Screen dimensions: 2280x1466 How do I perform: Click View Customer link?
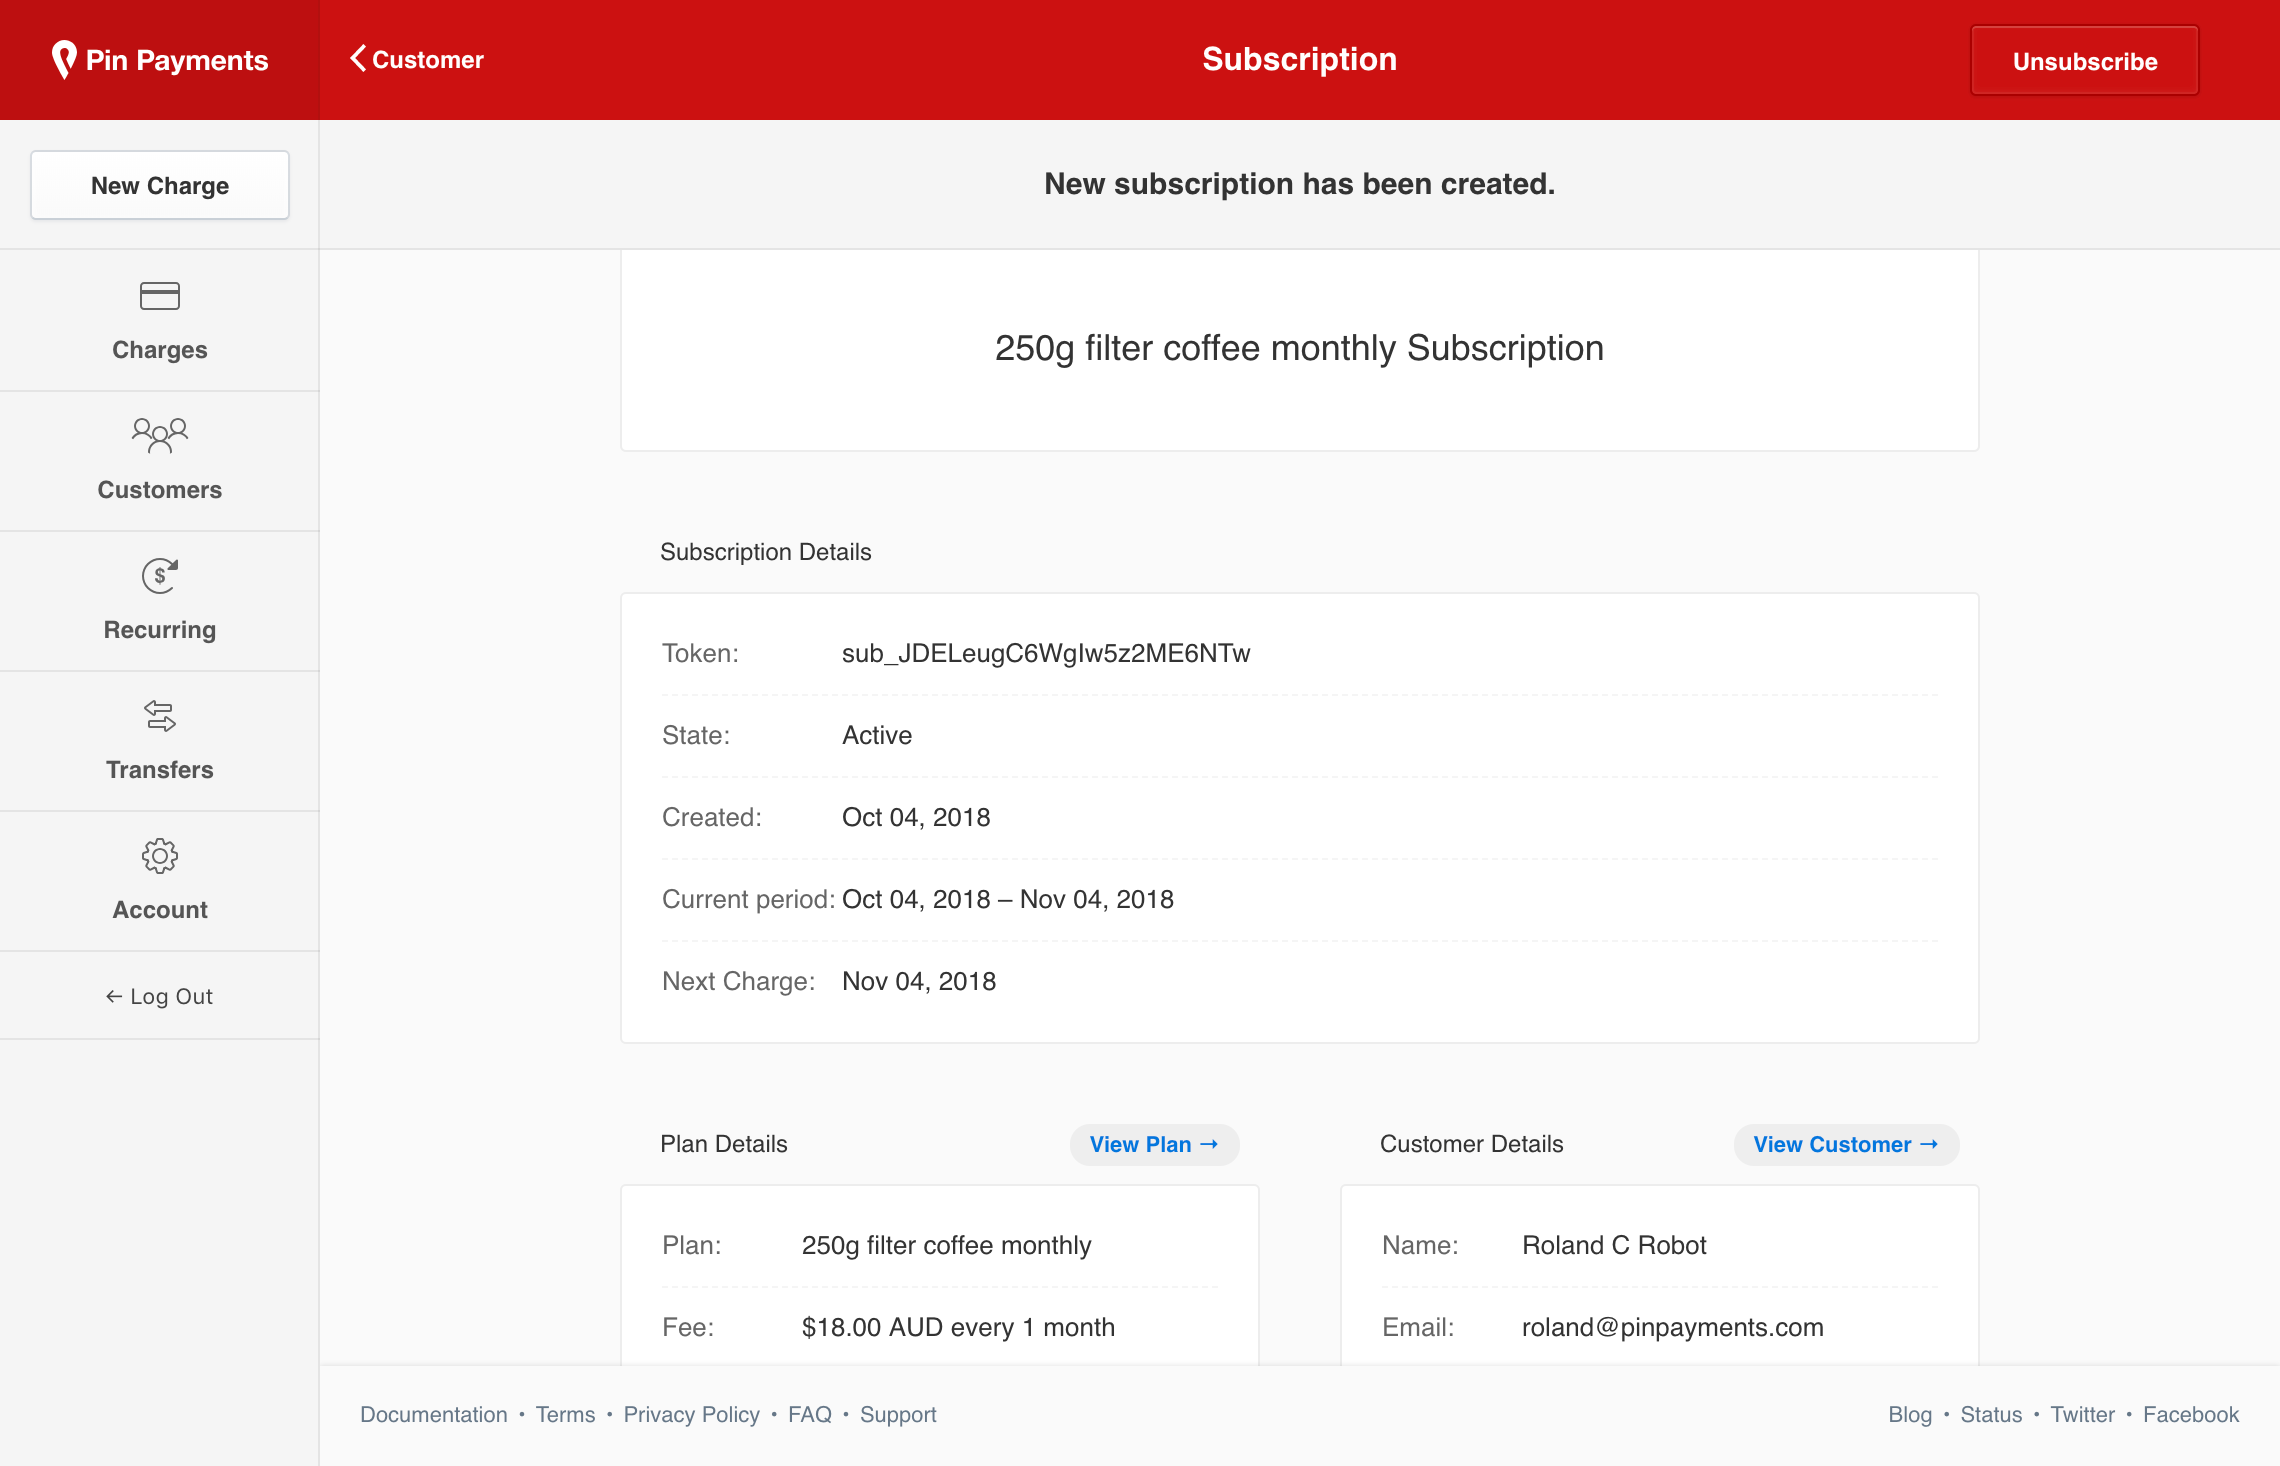(x=1846, y=1145)
